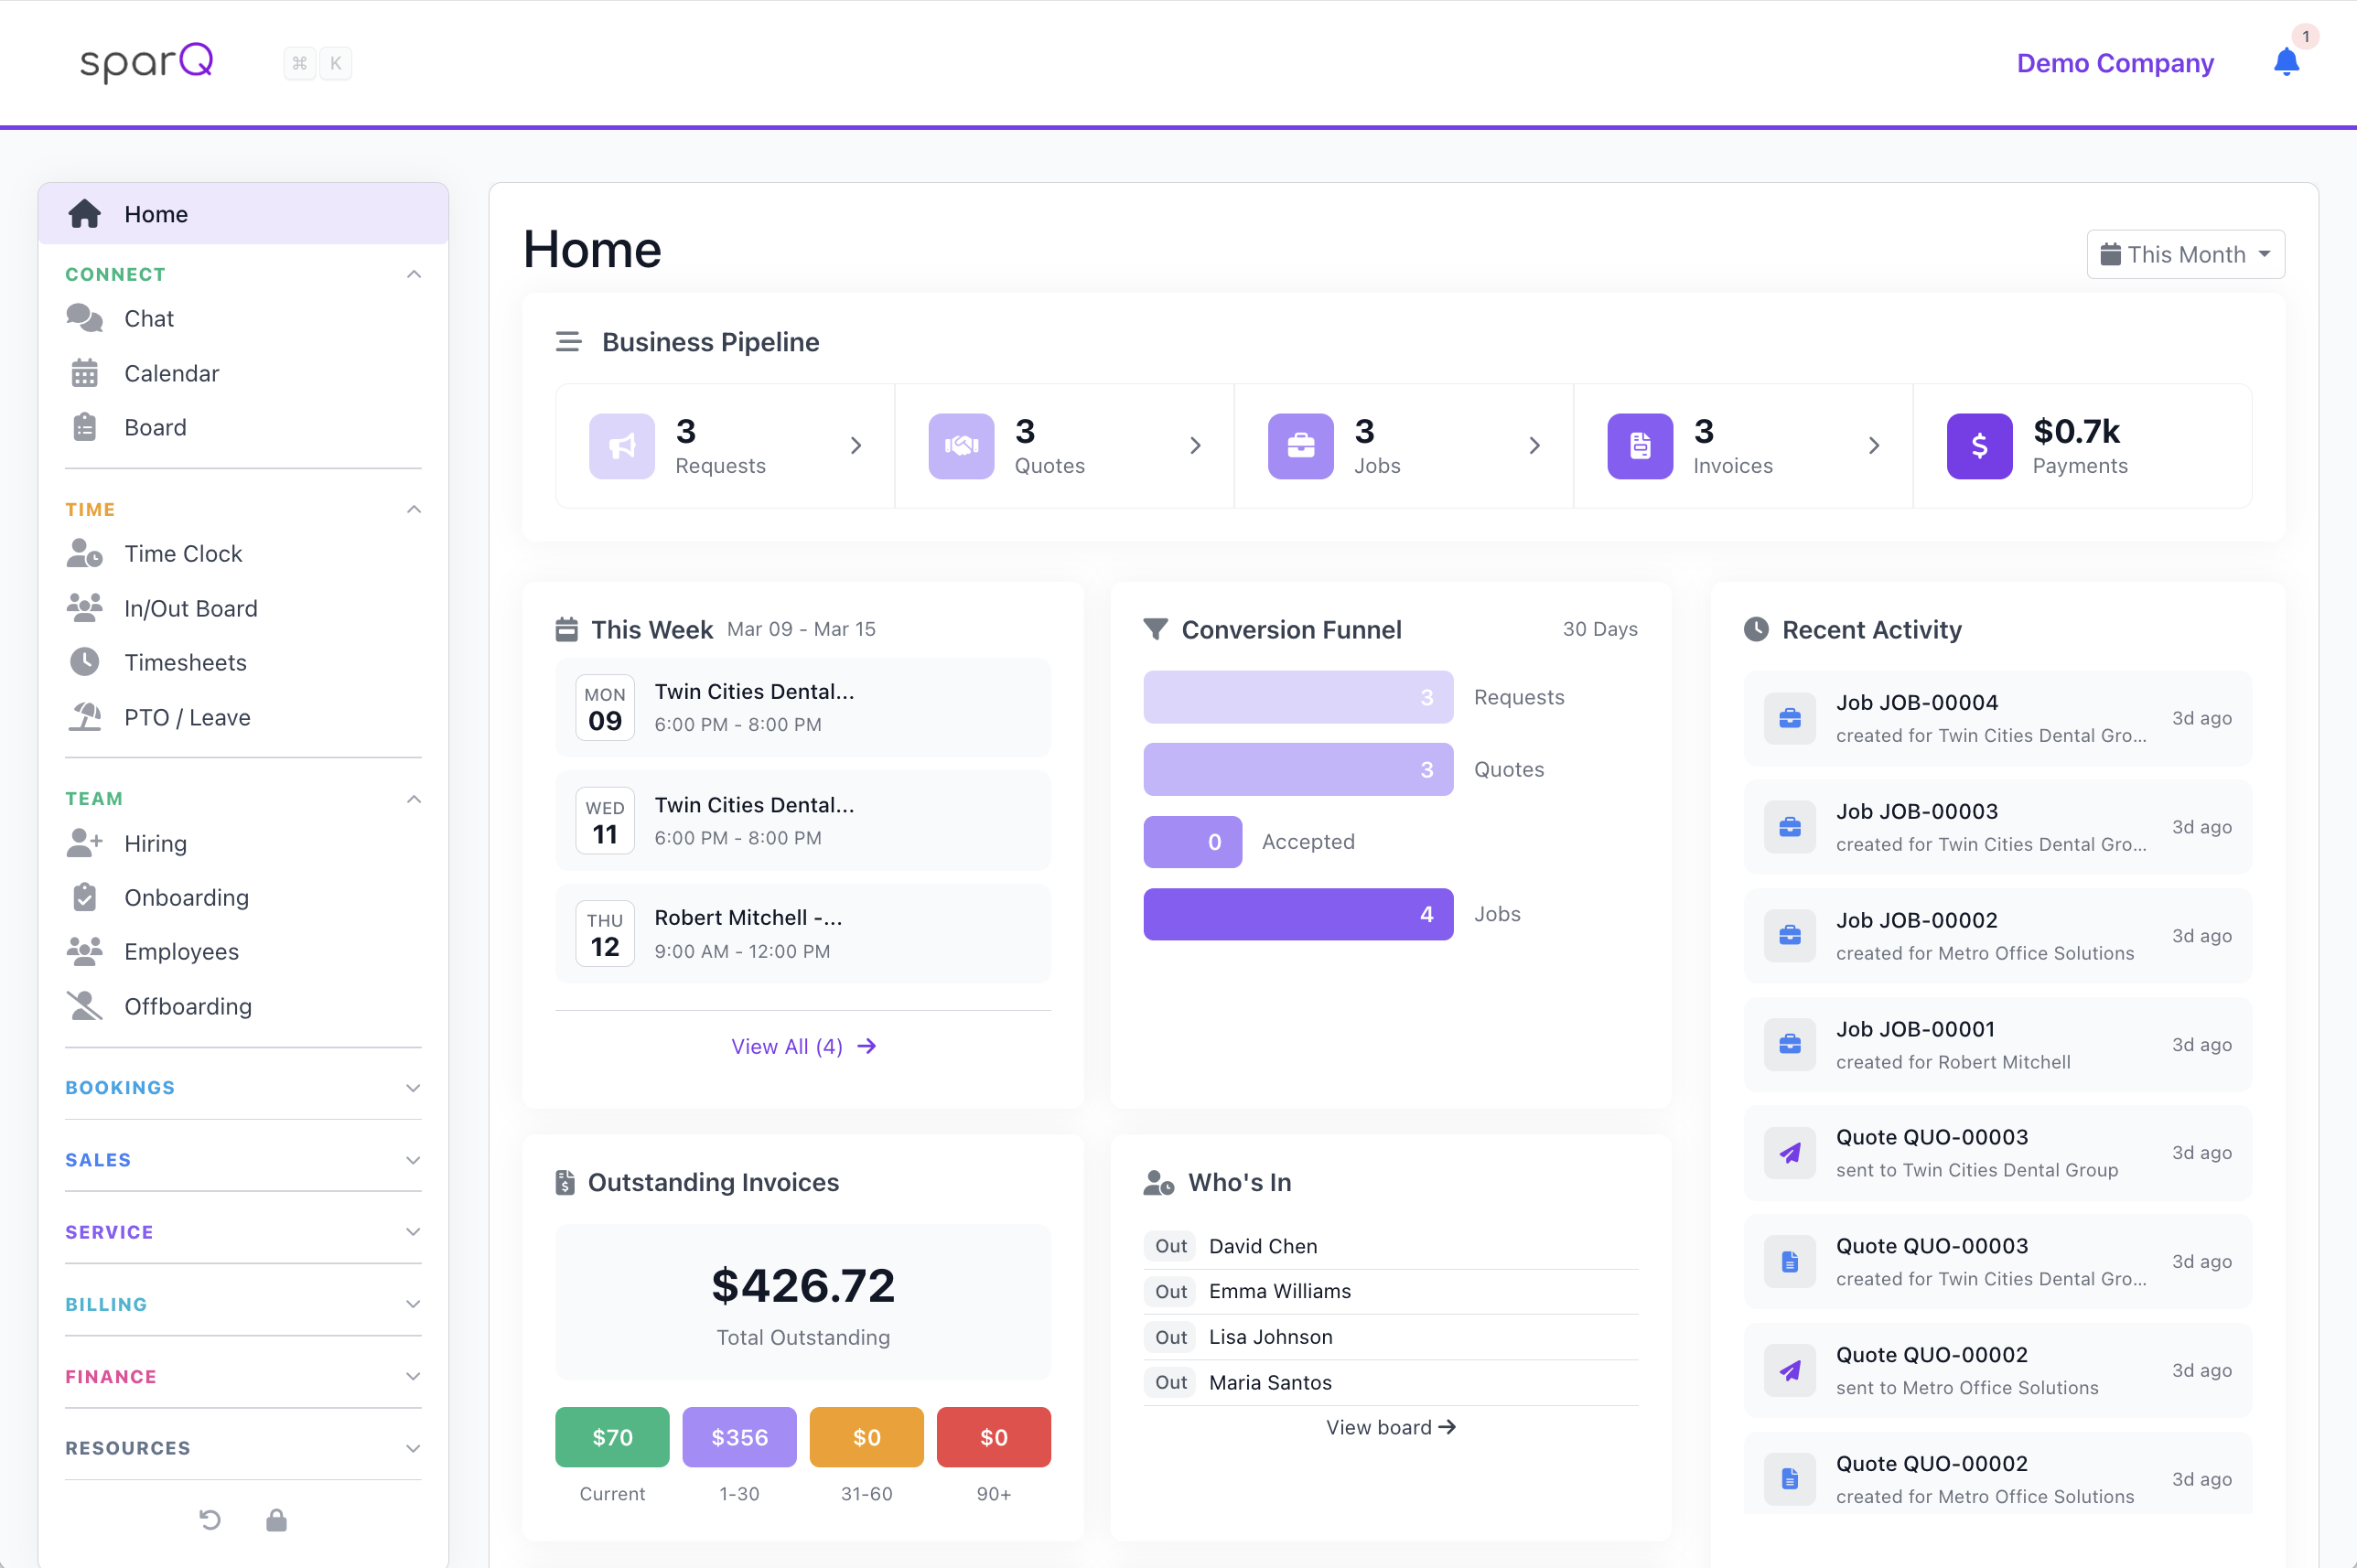
Task: Click the lock icon at sidebar bottom
Action: (x=277, y=1520)
